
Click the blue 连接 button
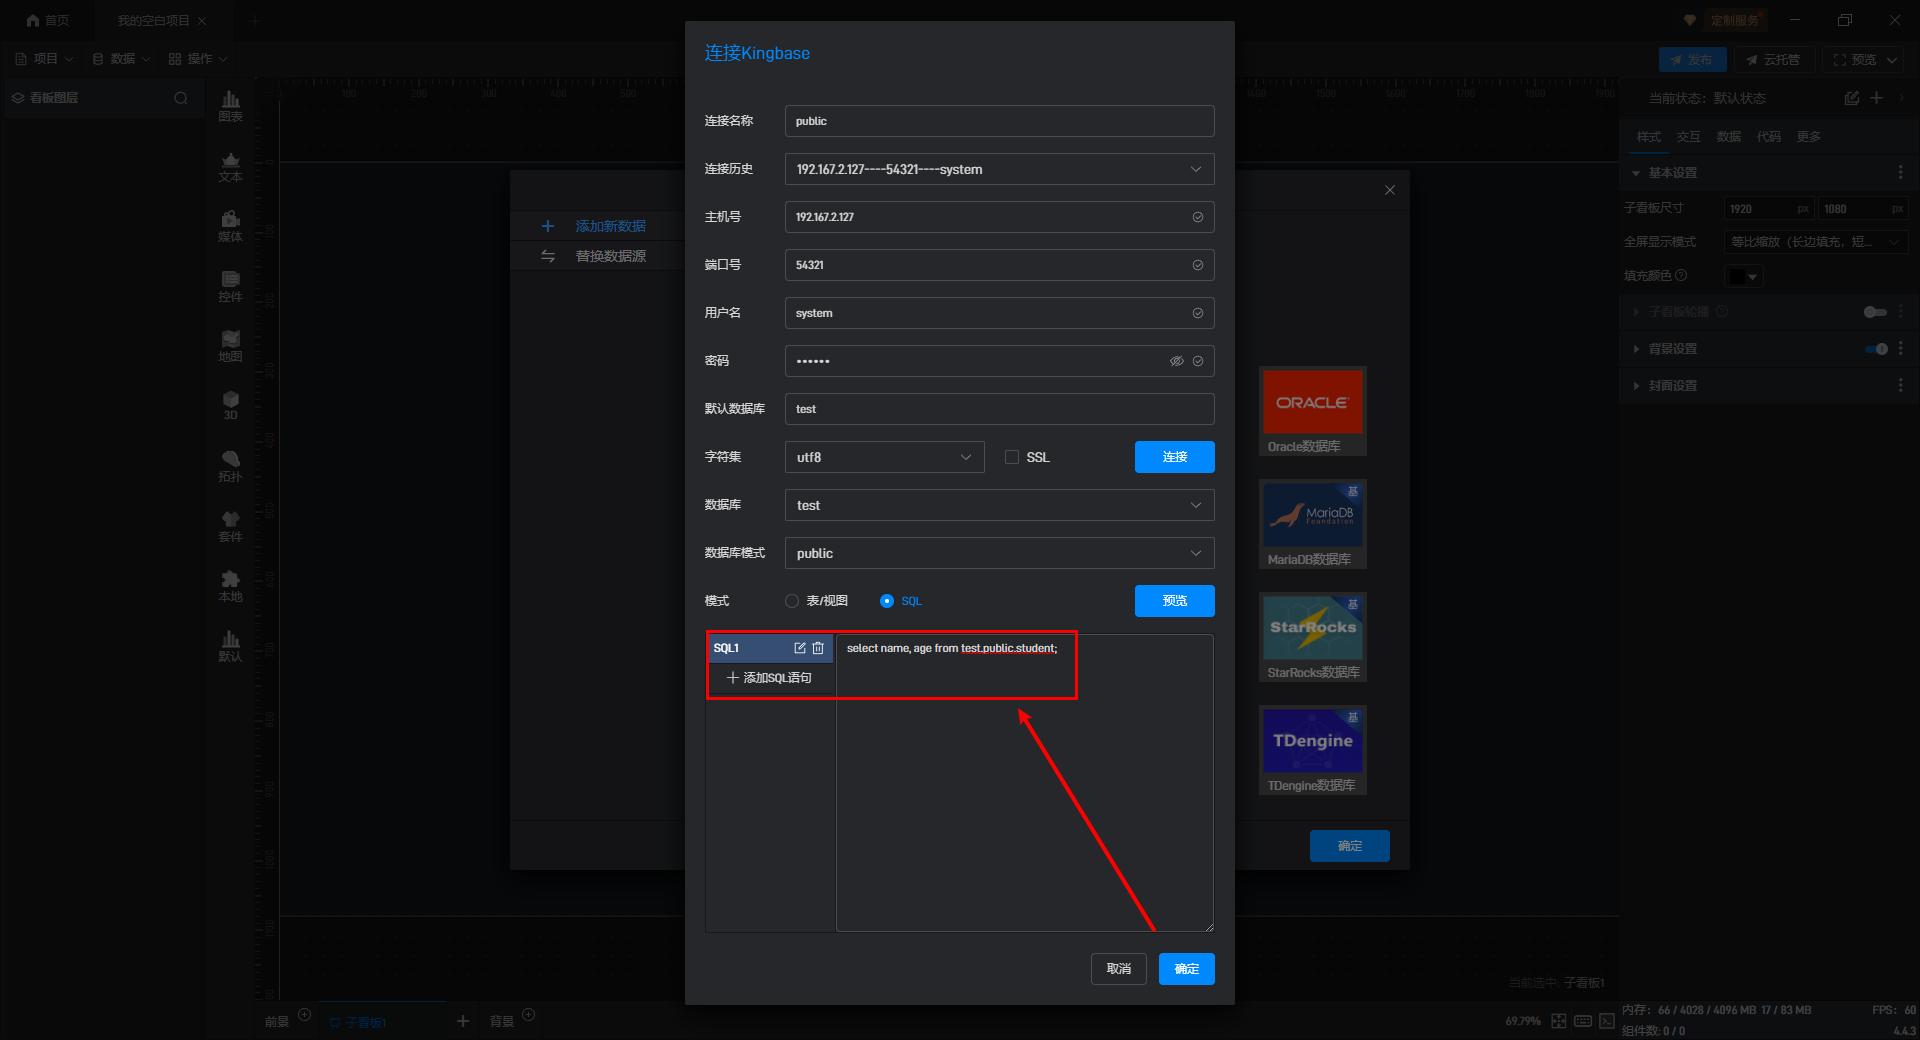1174,457
